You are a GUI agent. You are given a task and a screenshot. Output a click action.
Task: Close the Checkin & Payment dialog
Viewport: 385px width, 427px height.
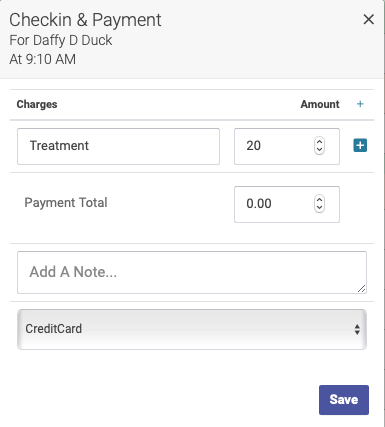click(368, 19)
